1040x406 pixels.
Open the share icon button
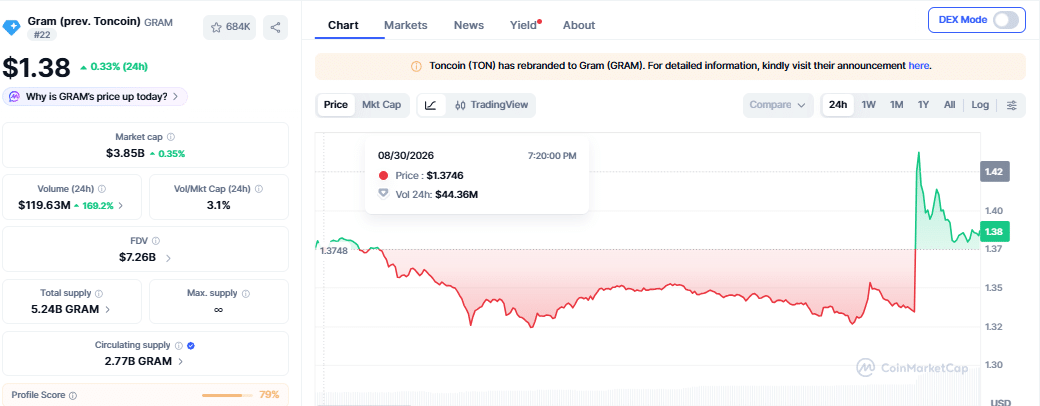275,27
